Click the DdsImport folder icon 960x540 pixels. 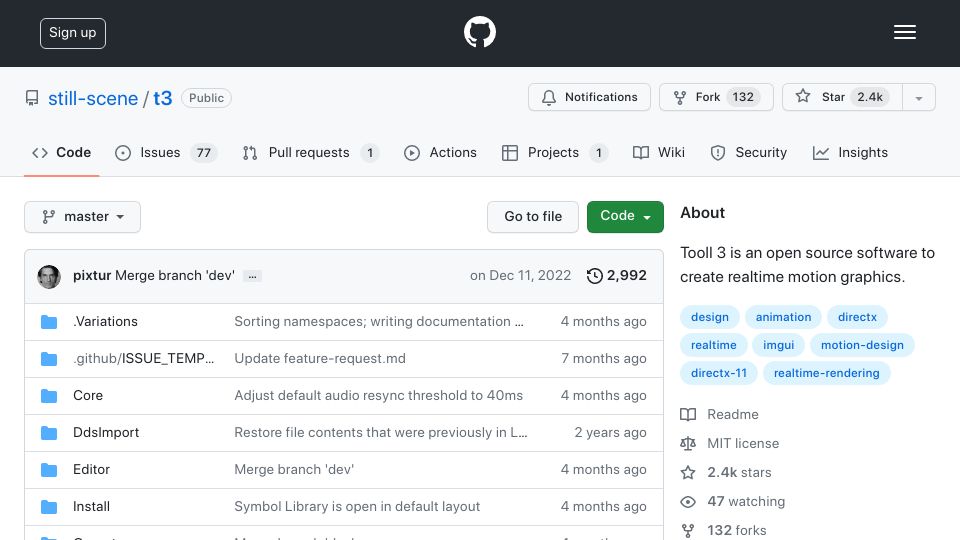point(49,433)
